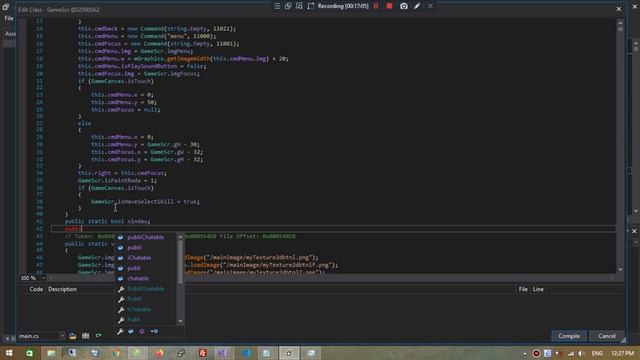This screenshot has height=360, width=640.
Task: Open the 12:27 PM clock
Action: [x=622, y=353]
